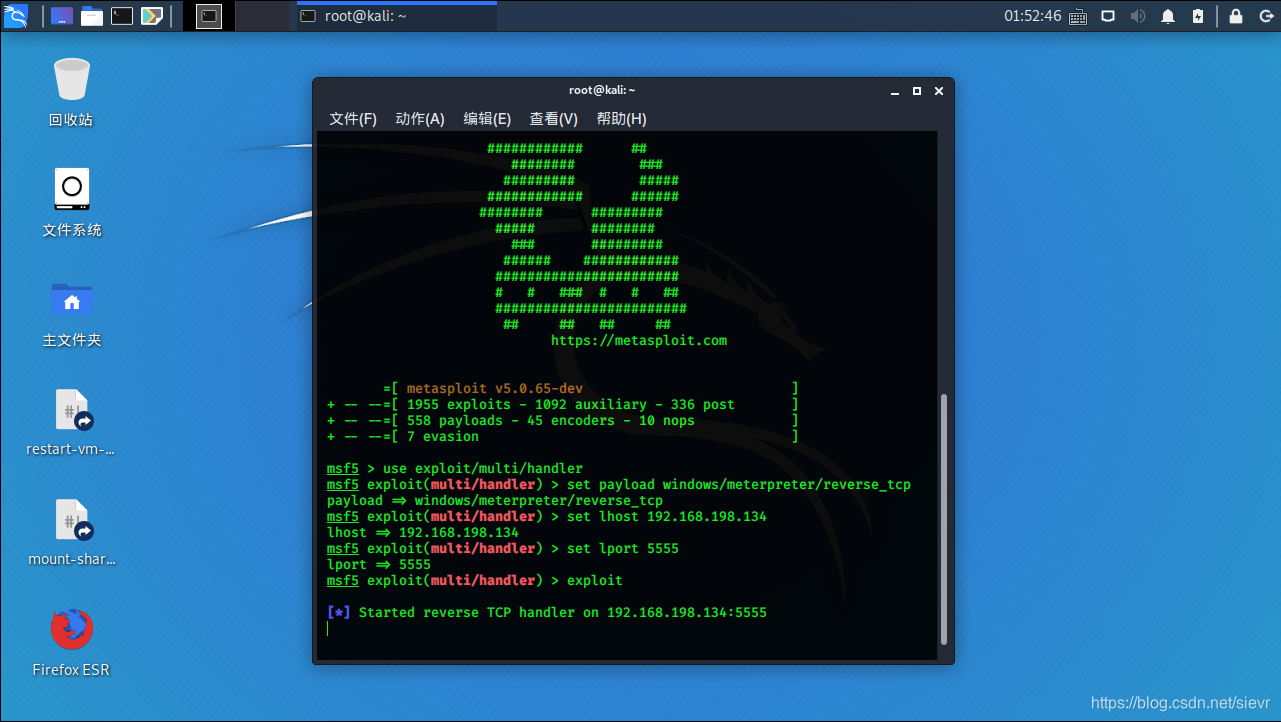The height and width of the screenshot is (722, 1281).
Task: Click the terminal vertical scrollbar thumb
Action: point(942,518)
